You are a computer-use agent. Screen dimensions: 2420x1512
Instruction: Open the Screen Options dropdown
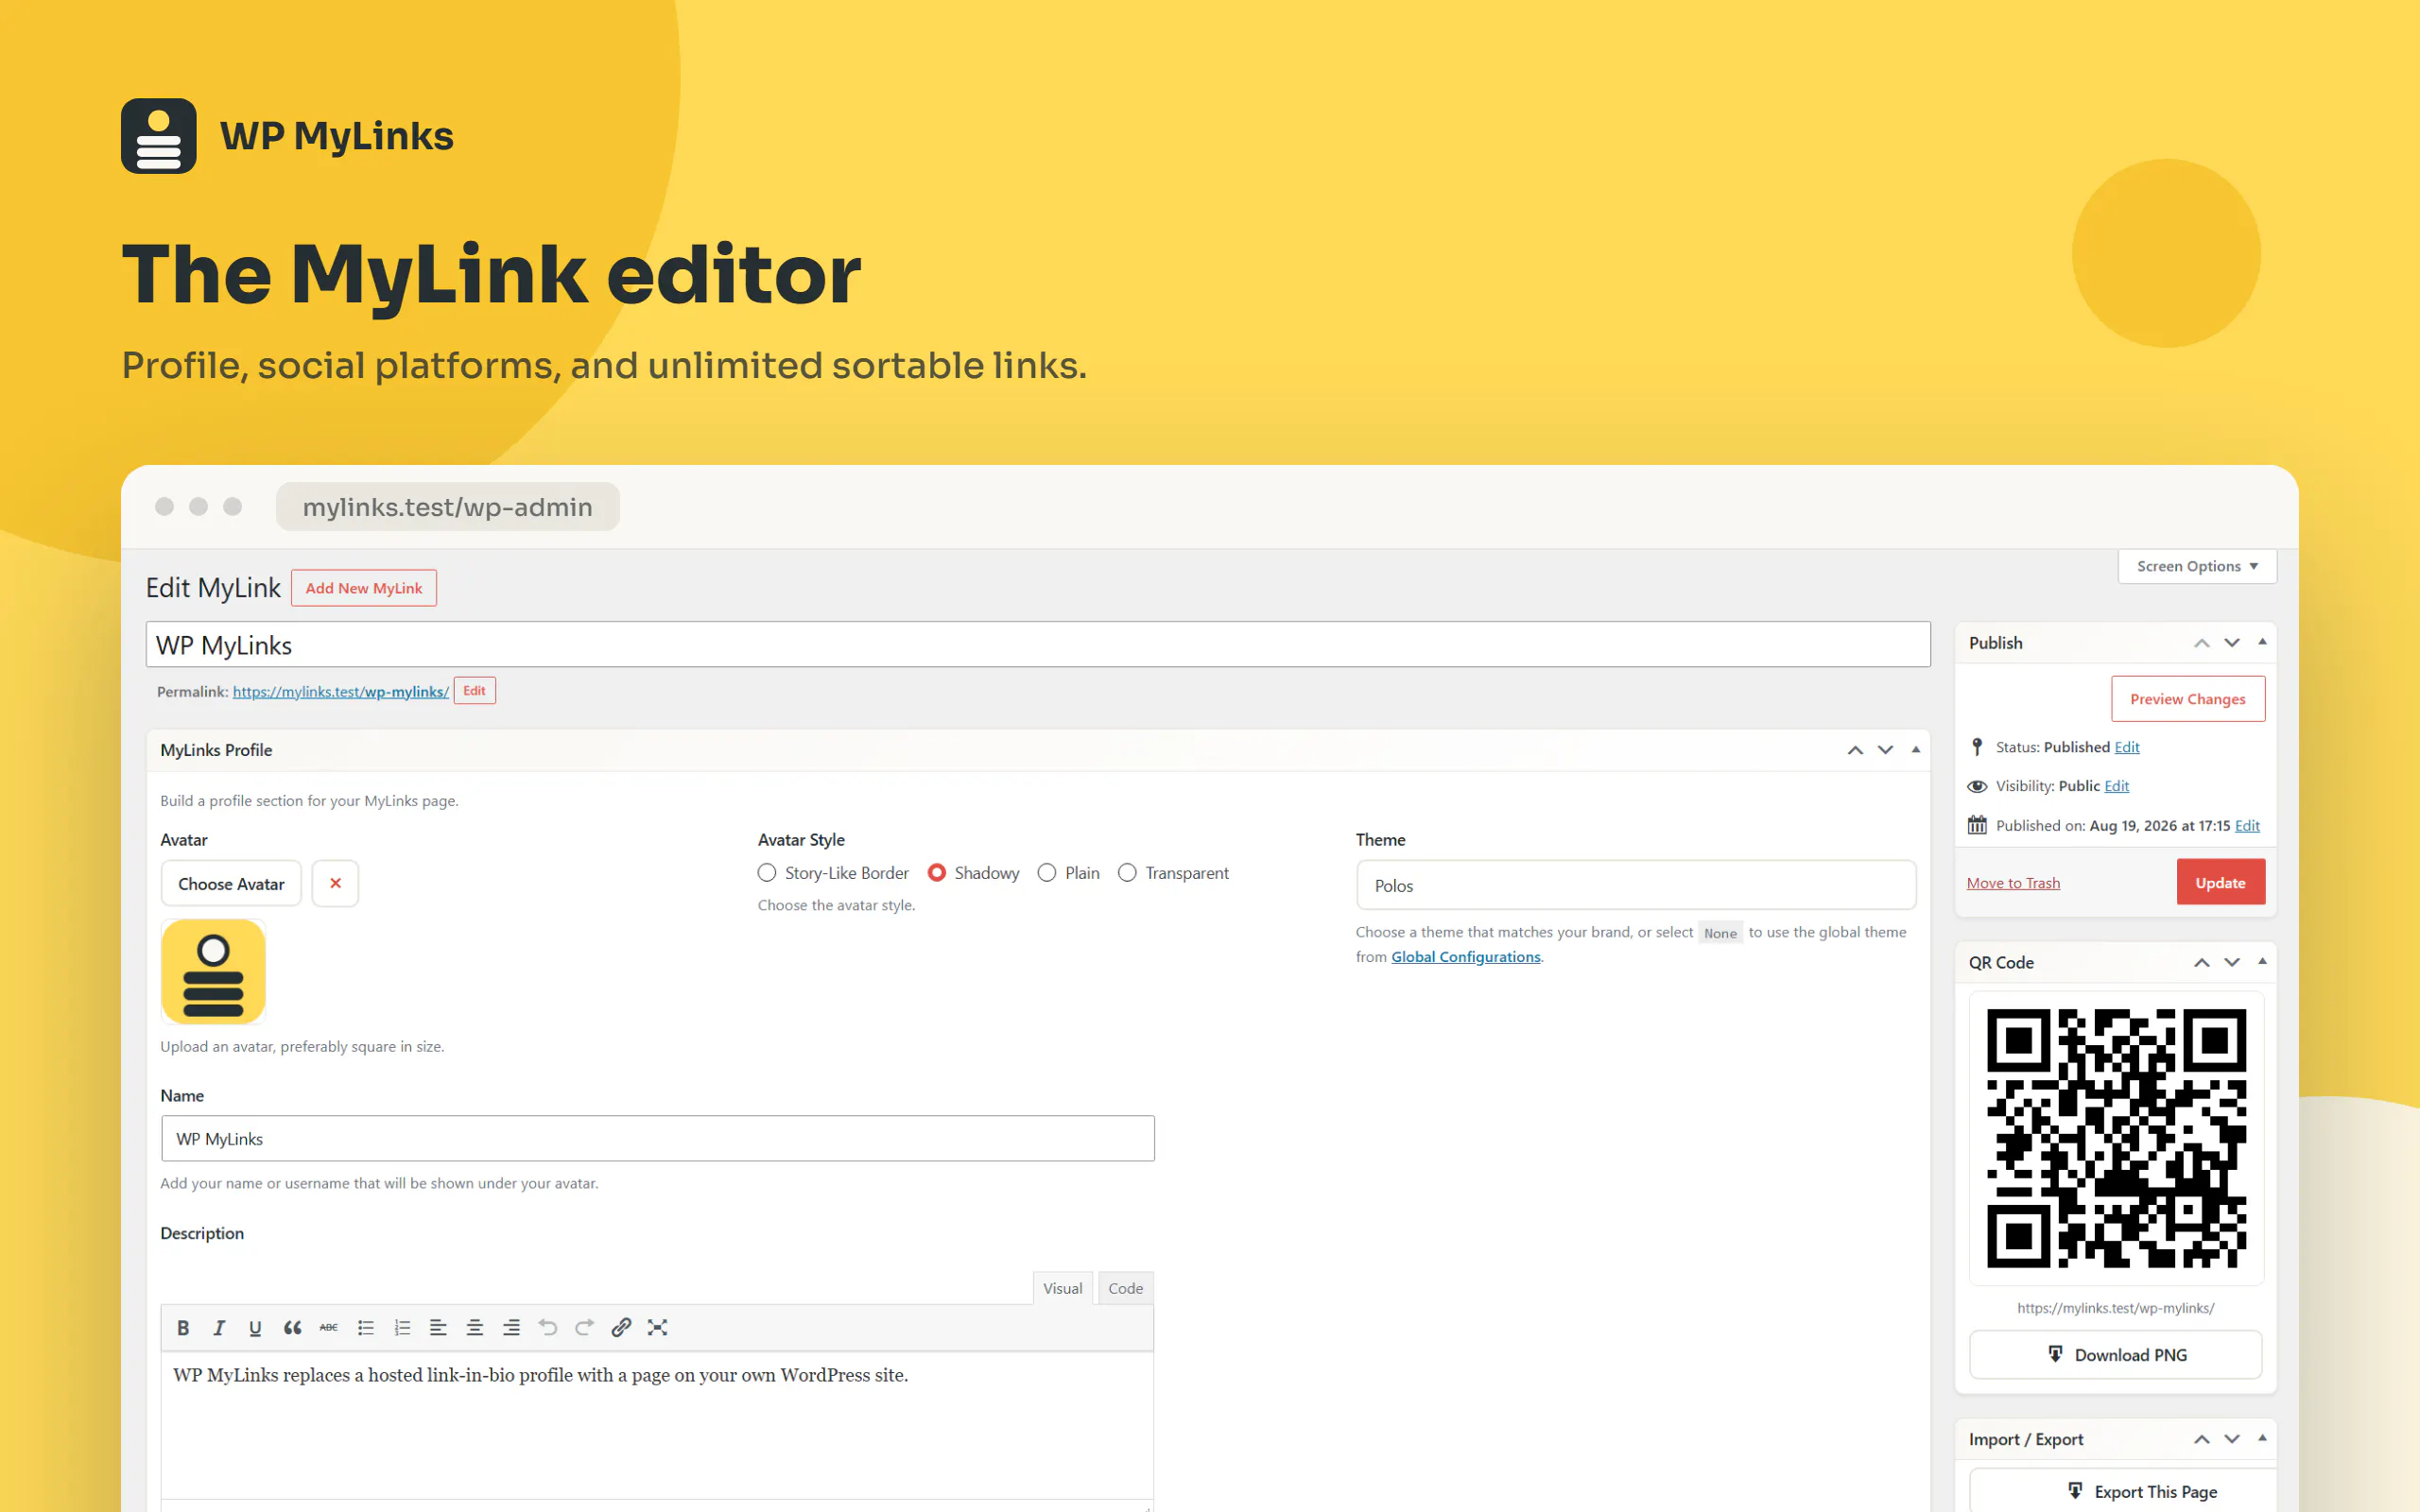point(2197,566)
